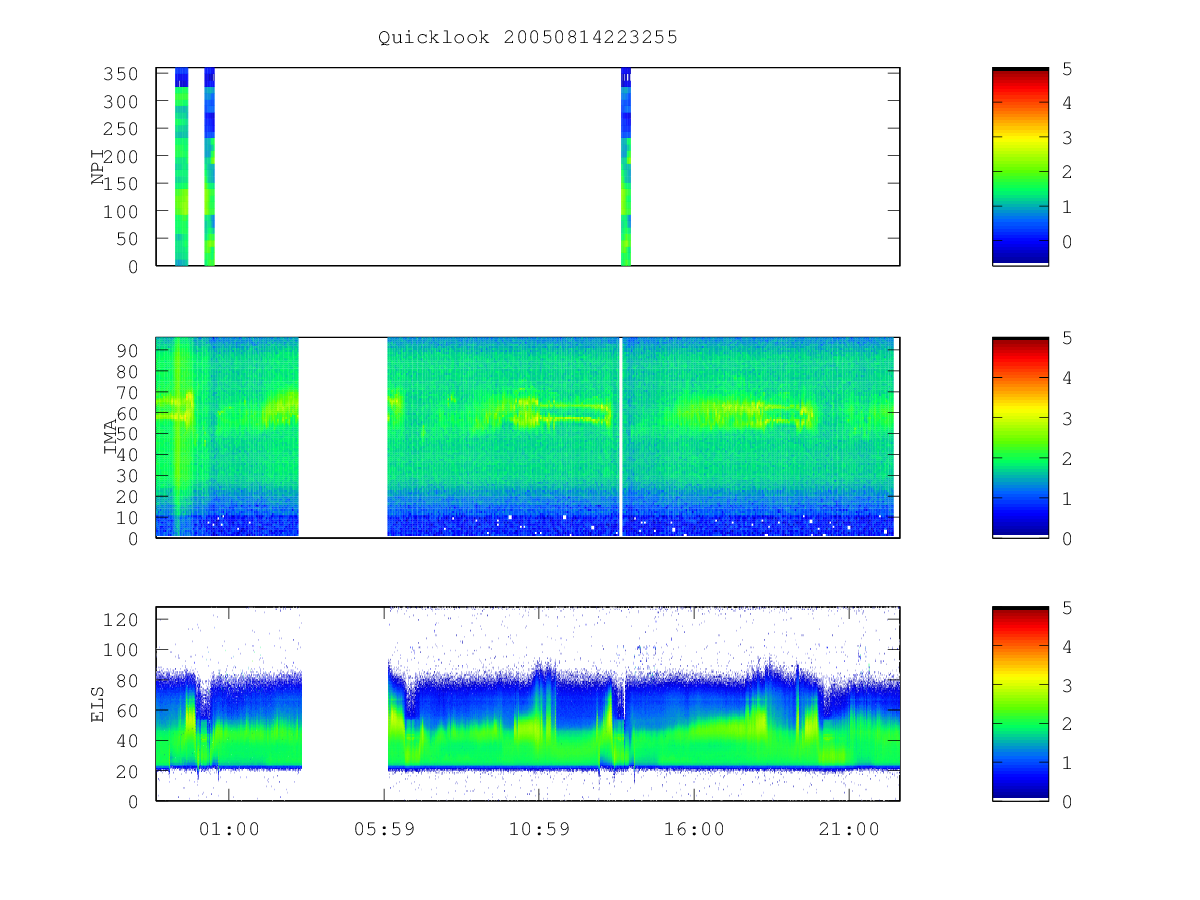Click the 16:00 time tick label
Screen dimensions: 1200x900
[694, 829]
